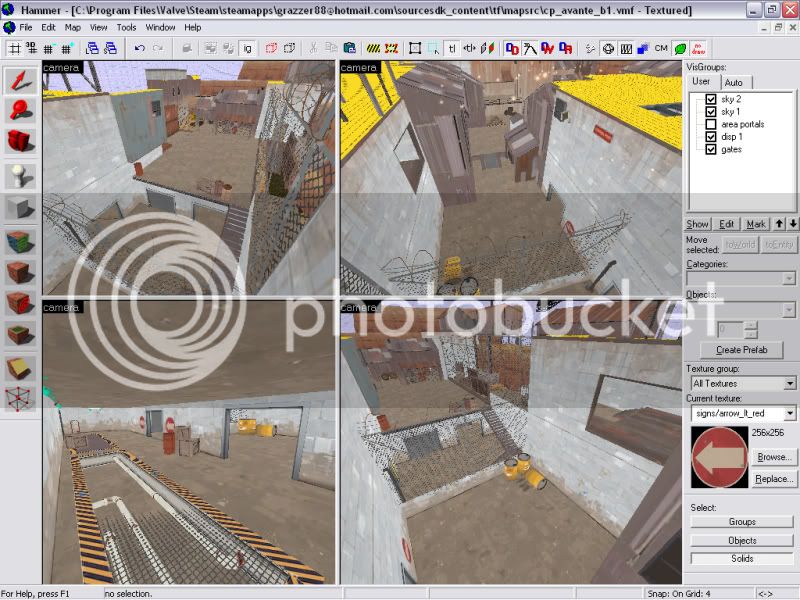Select the Block tool
800x600 pixels.
(x=20, y=208)
